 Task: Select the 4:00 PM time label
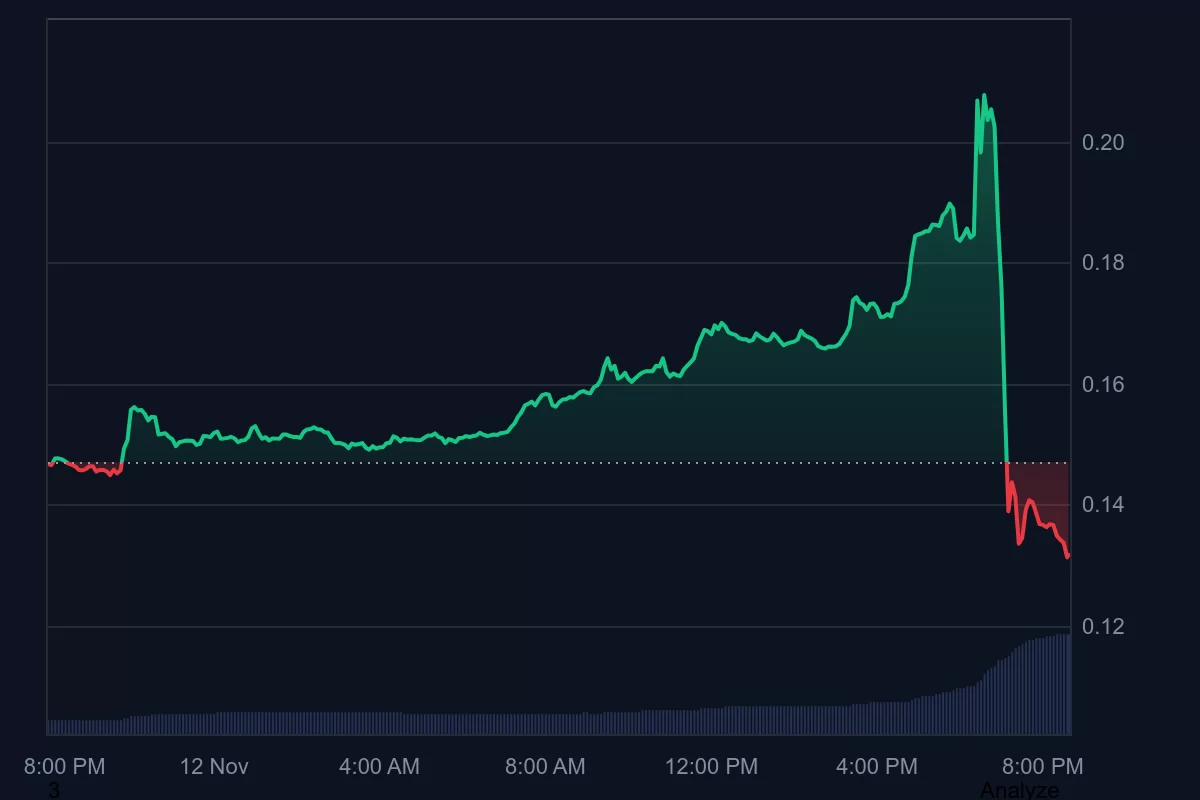[877, 767]
